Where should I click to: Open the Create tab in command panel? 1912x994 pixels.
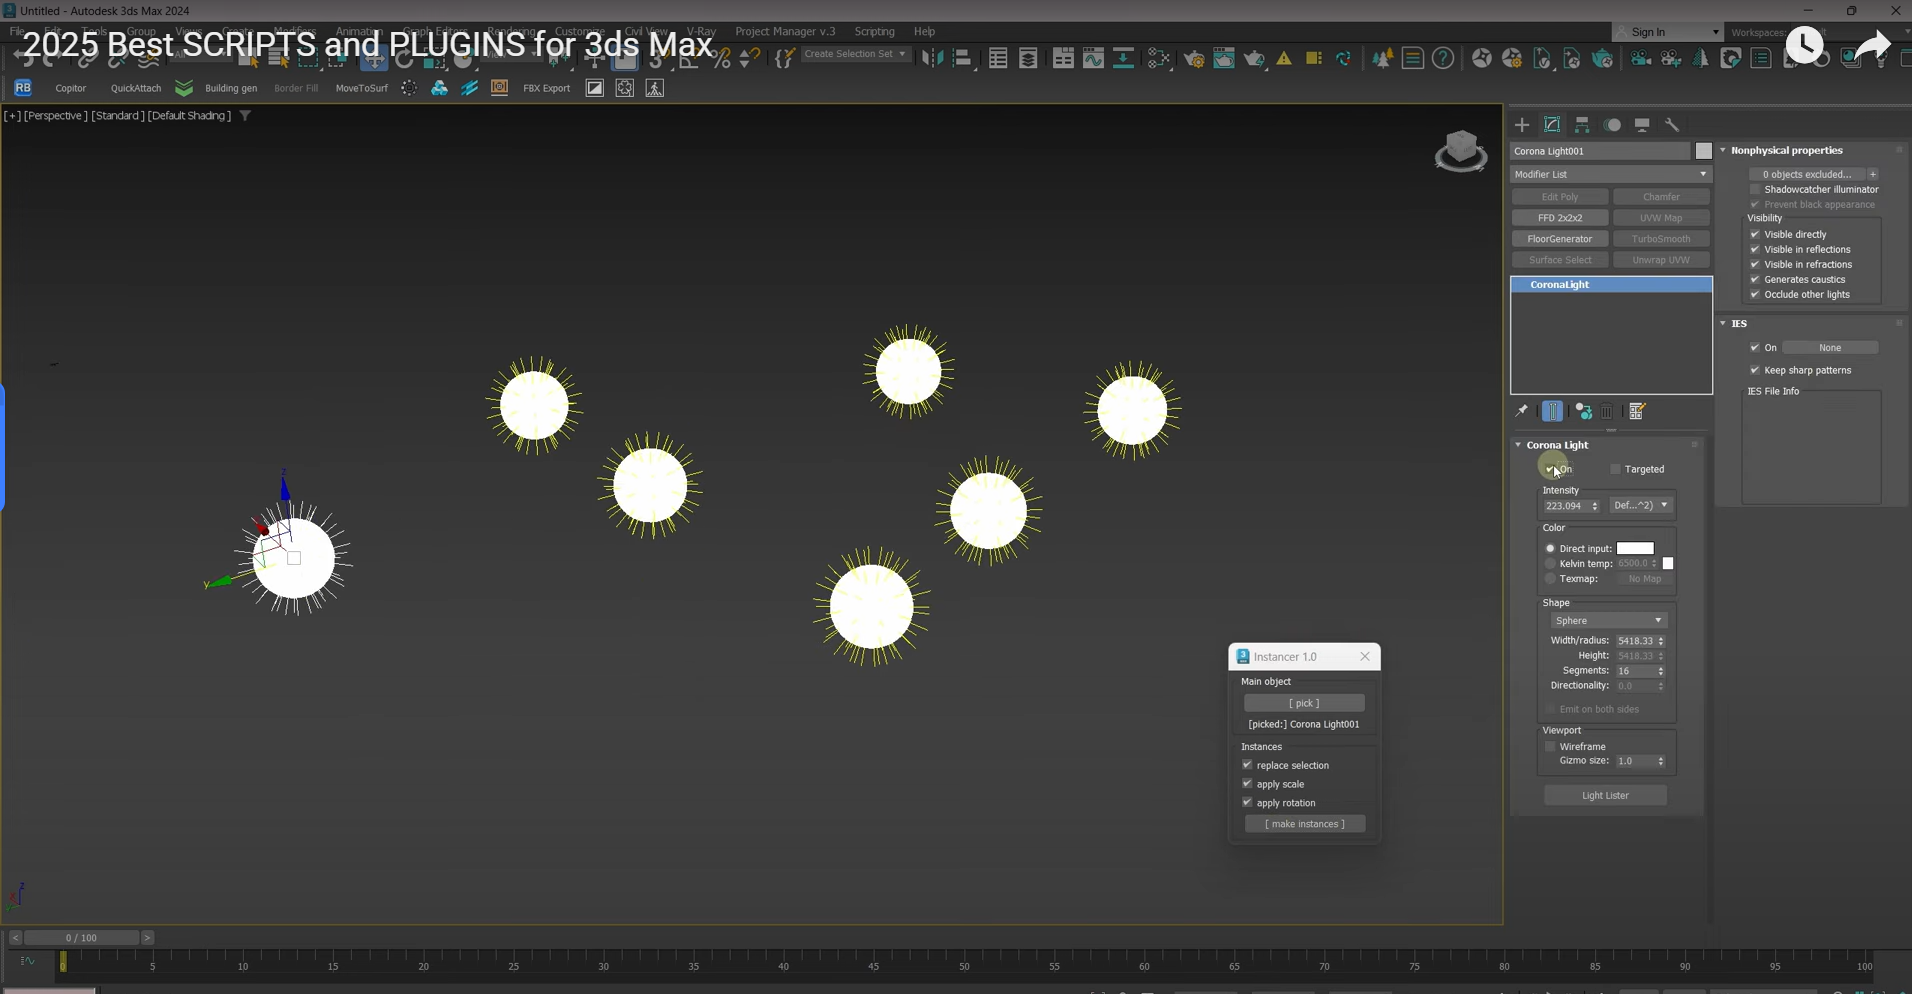pyautogui.click(x=1522, y=125)
